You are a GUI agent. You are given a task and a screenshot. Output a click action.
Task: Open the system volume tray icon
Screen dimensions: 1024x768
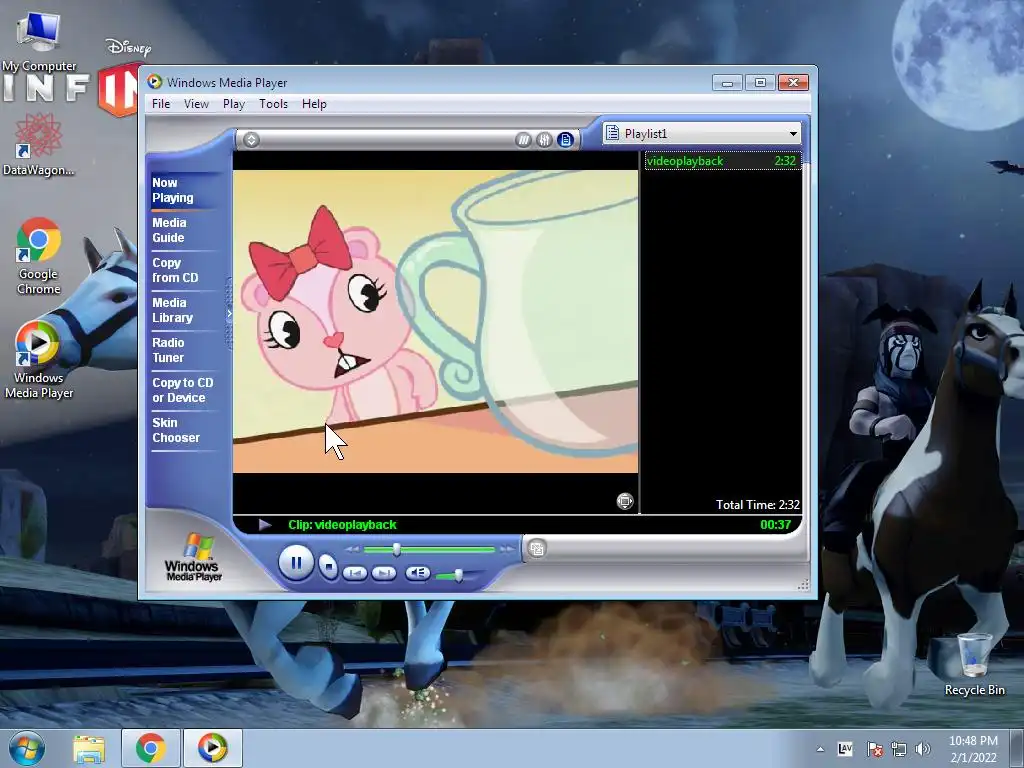(x=922, y=749)
